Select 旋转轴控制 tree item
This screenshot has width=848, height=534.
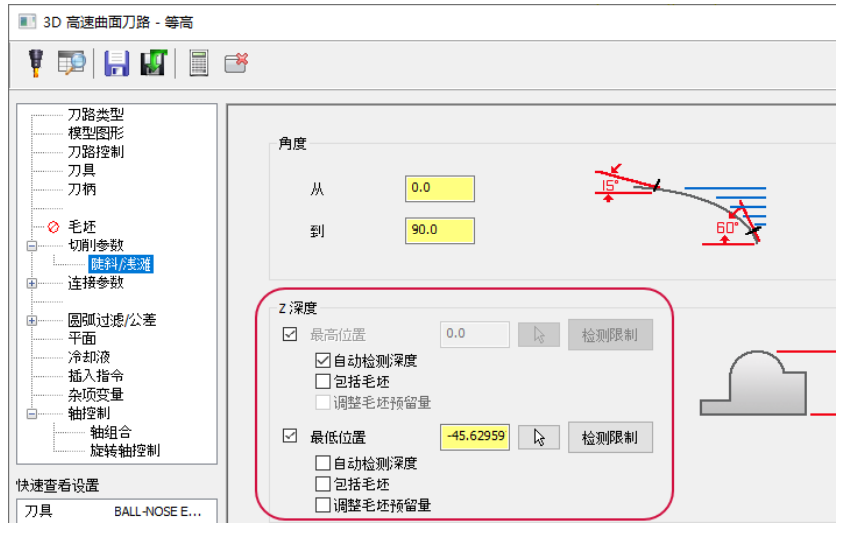[125, 451]
